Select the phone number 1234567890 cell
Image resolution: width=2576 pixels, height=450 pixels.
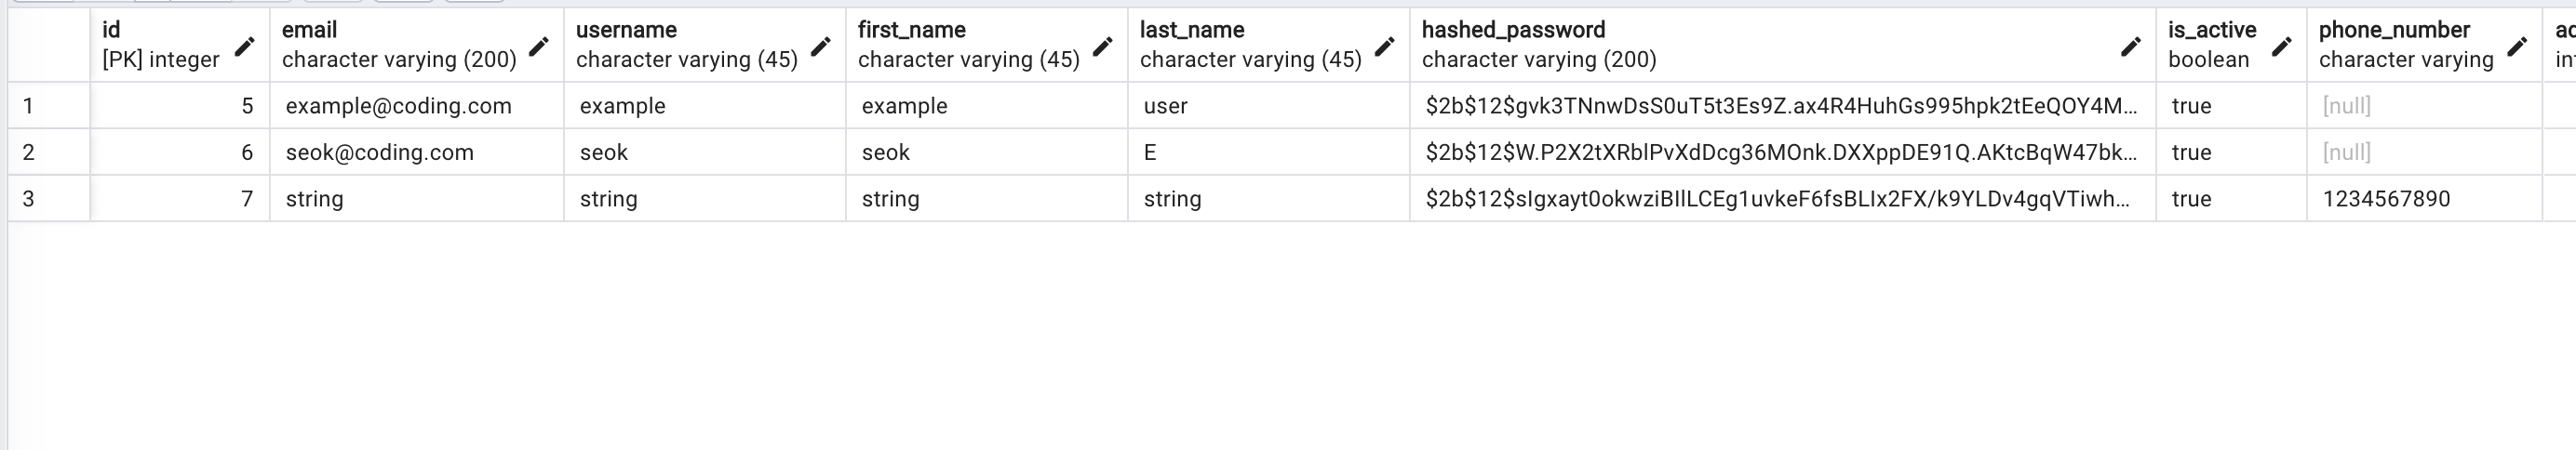(x=2424, y=198)
